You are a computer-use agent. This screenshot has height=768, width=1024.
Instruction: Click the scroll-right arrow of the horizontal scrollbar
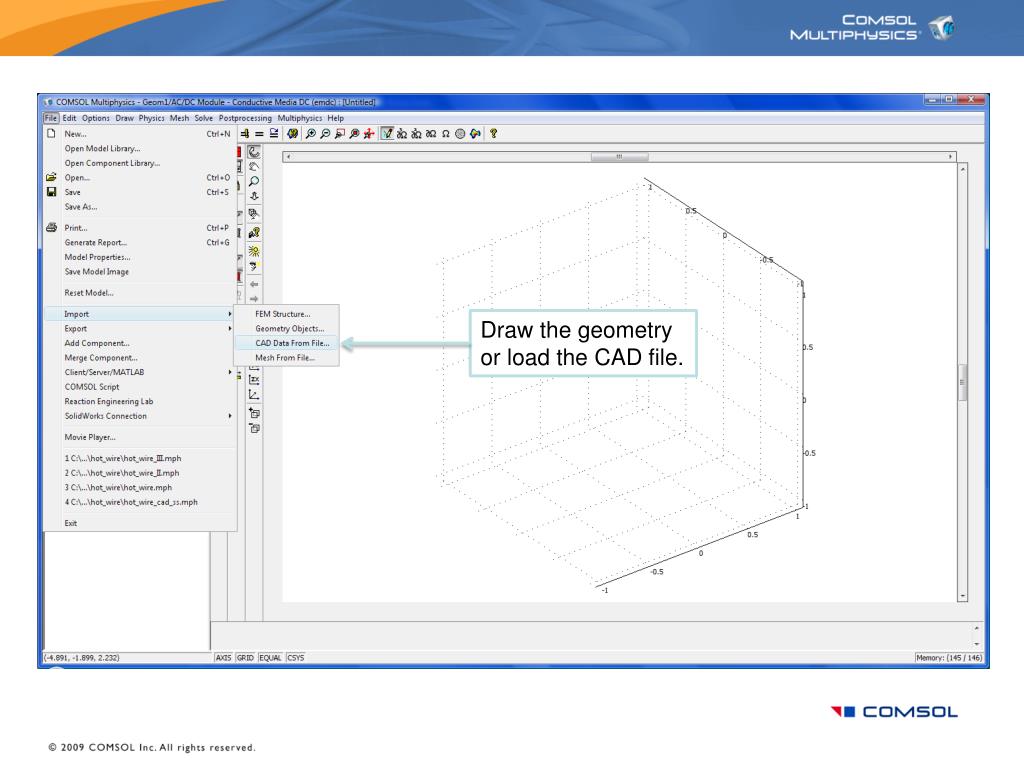point(950,157)
